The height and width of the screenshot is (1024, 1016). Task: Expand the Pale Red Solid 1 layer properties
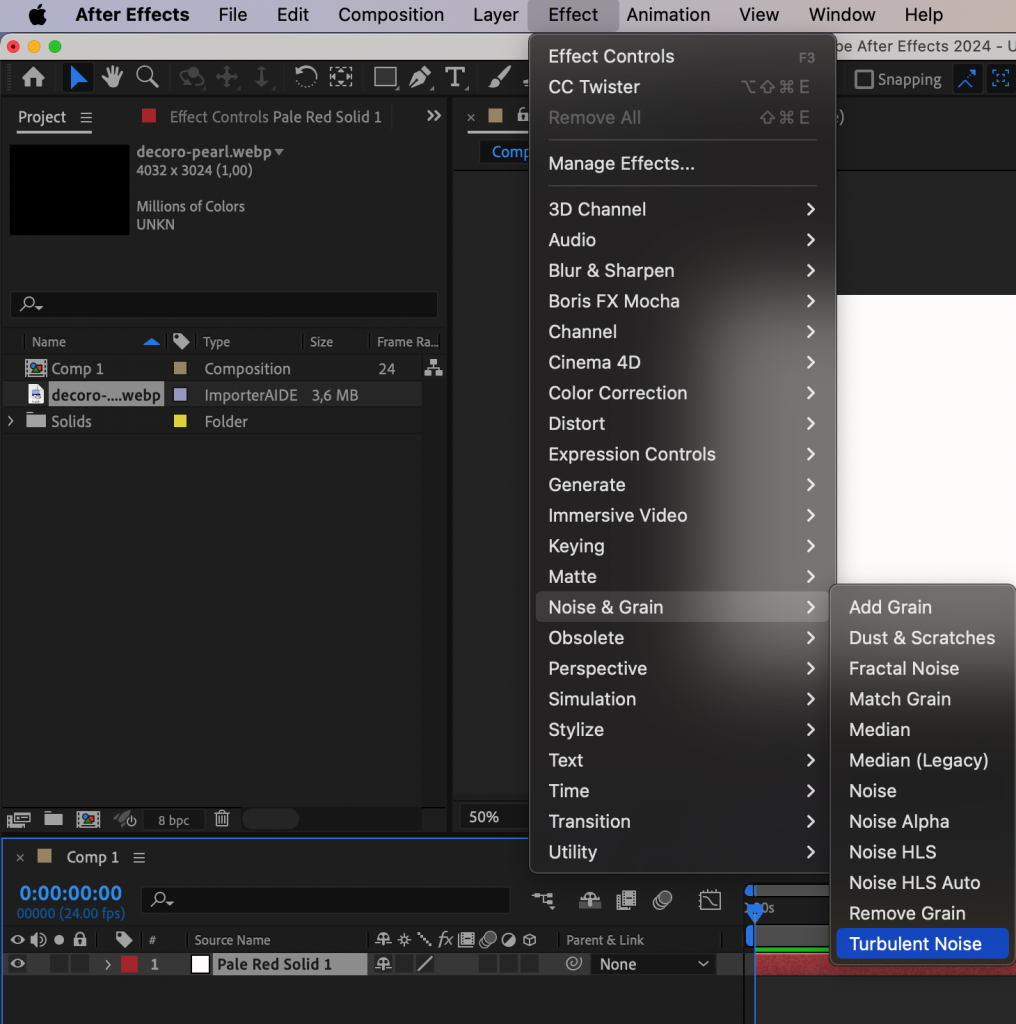tap(107, 964)
